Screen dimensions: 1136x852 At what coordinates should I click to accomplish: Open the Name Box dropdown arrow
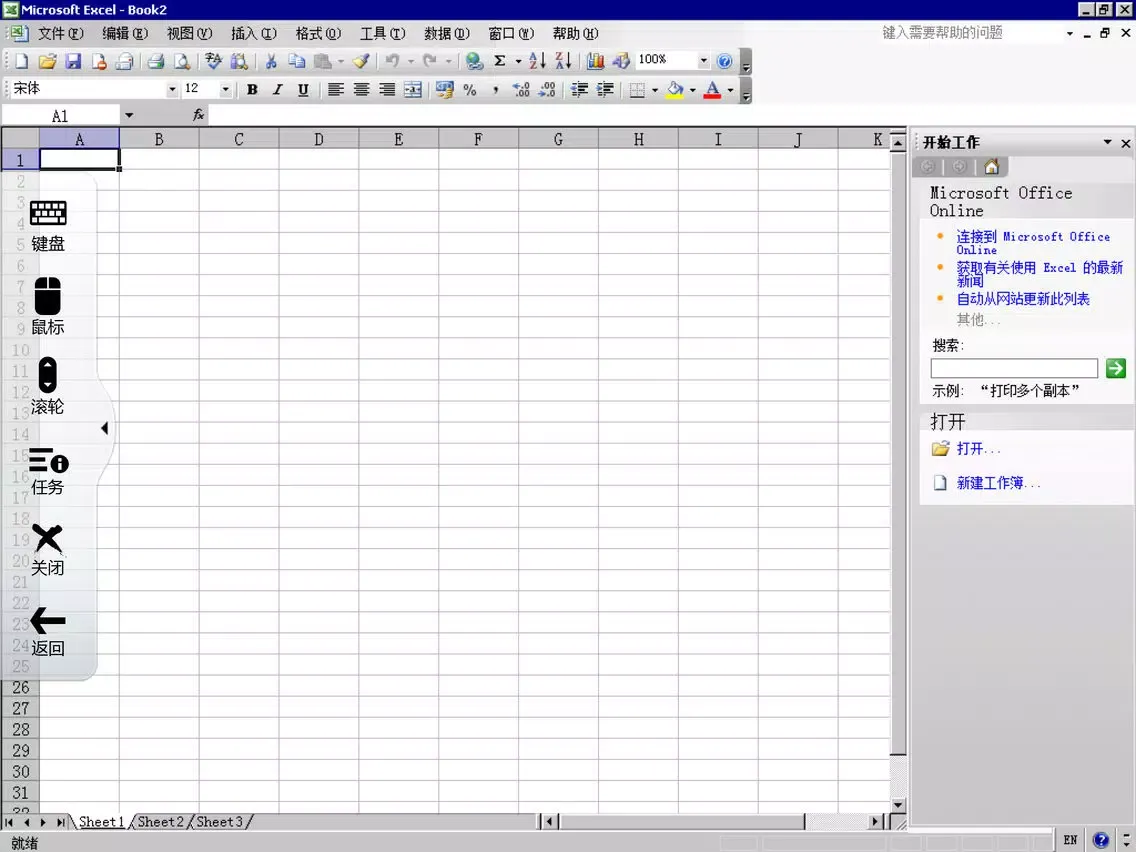(x=128, y=115)
